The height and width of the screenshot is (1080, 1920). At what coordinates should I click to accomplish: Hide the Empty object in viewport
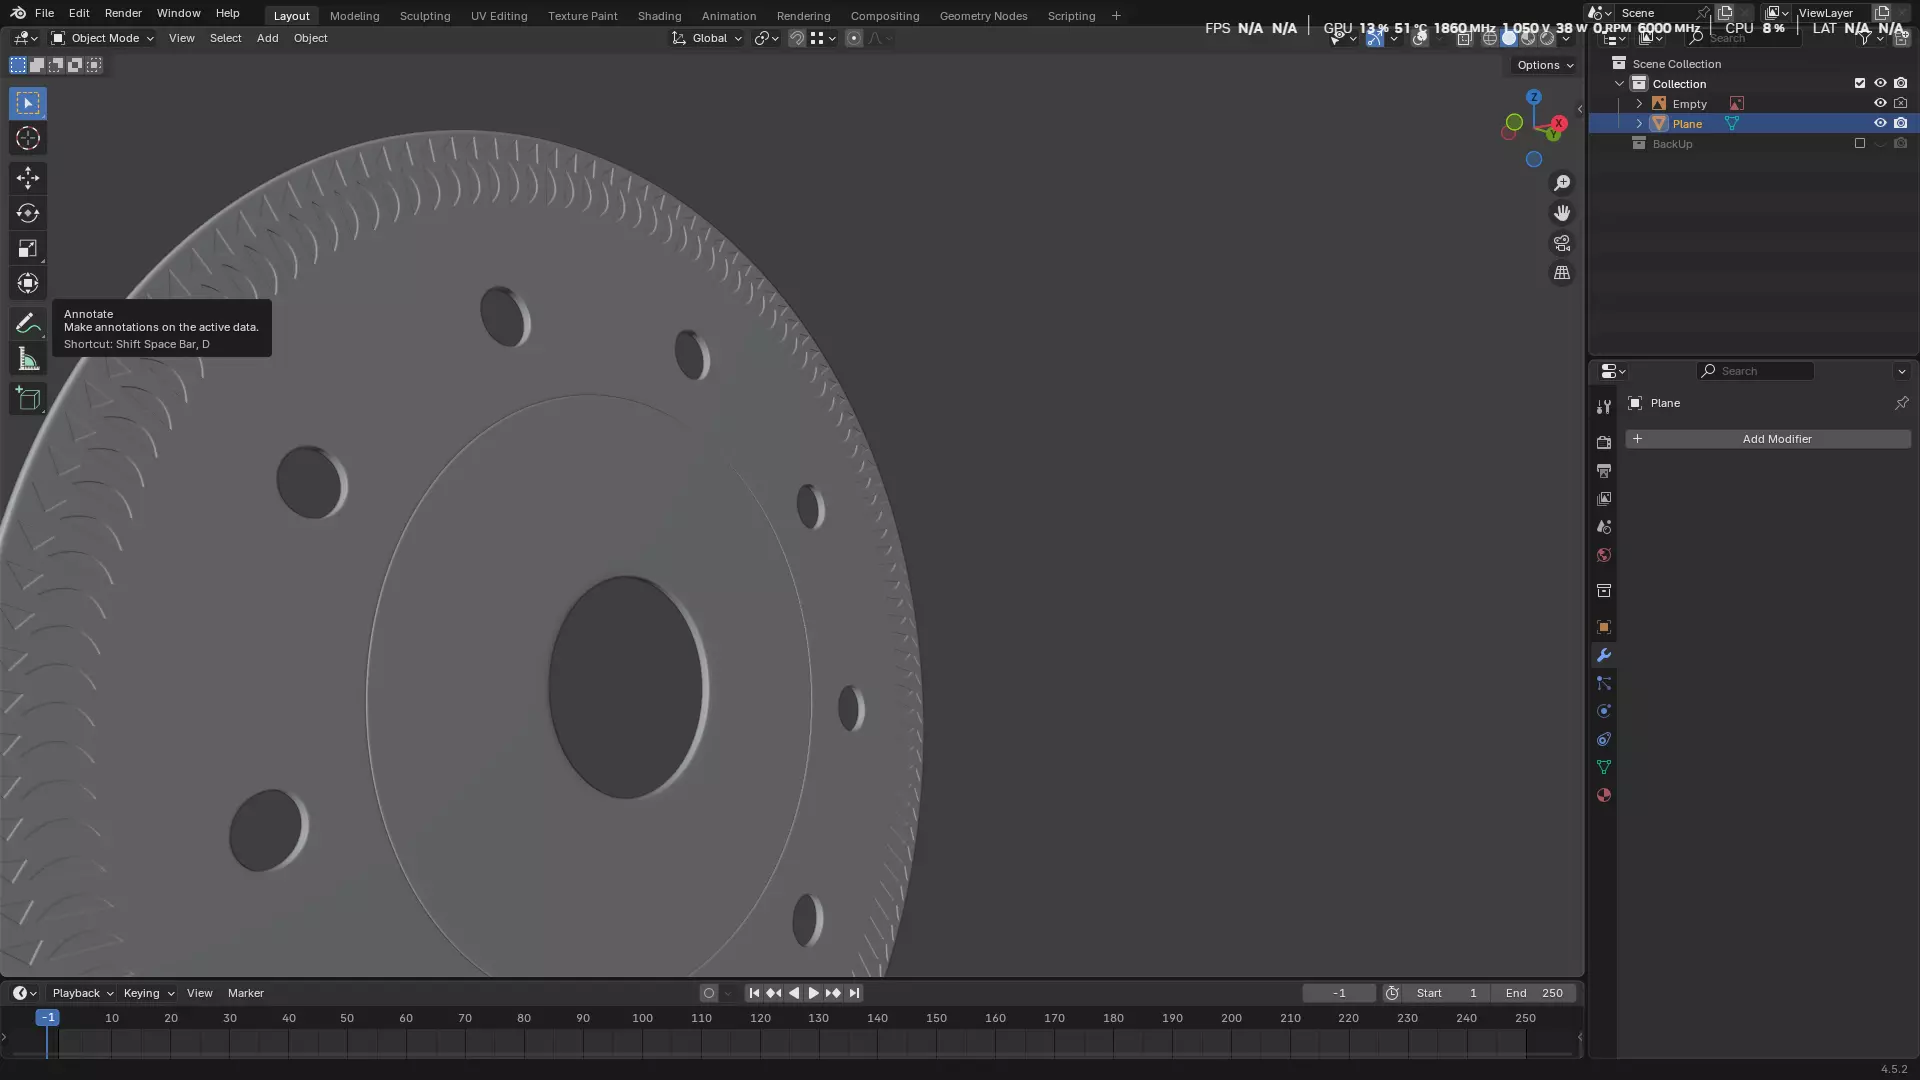point(1880,103)
